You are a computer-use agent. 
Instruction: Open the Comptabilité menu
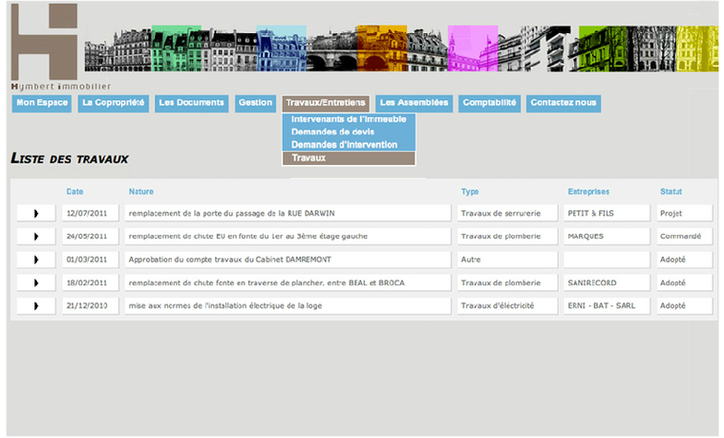(489, 103)
